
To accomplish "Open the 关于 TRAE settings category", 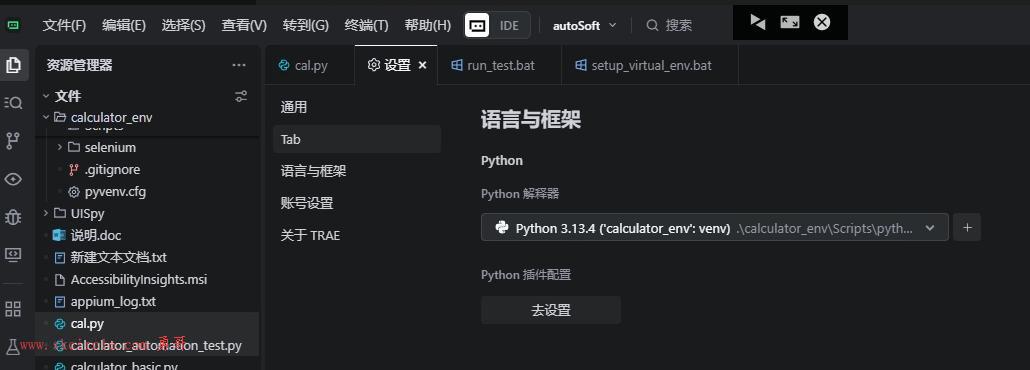I will [357, 235].
